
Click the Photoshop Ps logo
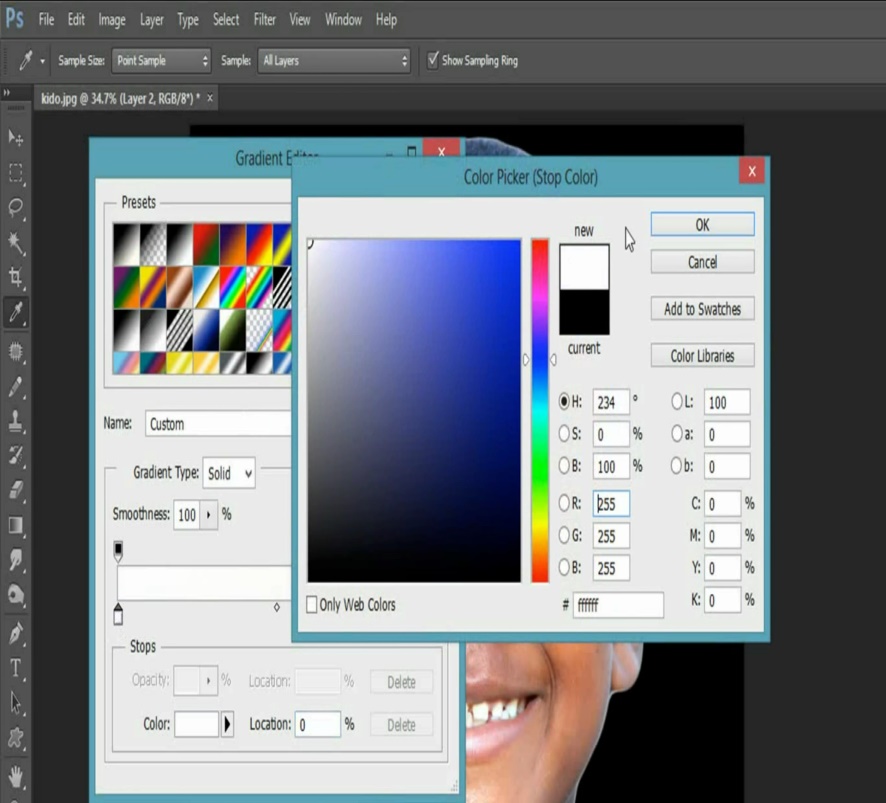click(14, 19)
